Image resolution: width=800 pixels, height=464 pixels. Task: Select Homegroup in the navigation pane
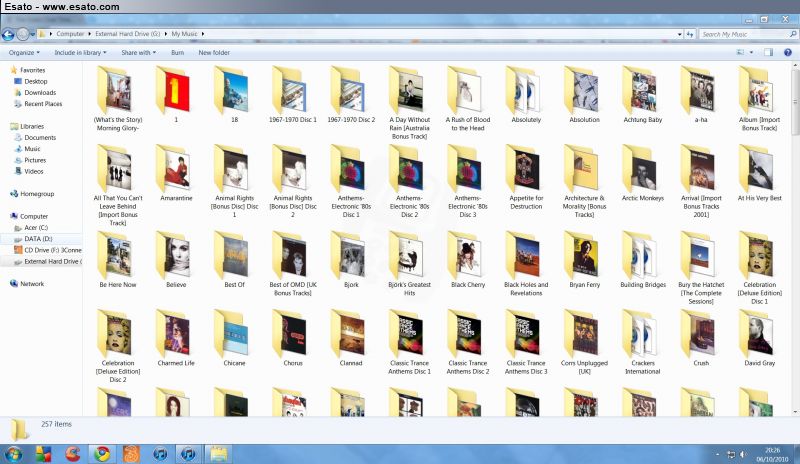[x=37, y=193]
